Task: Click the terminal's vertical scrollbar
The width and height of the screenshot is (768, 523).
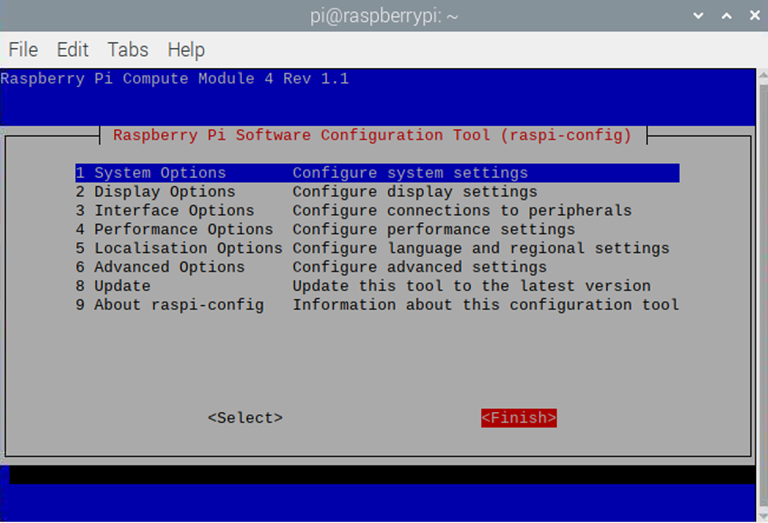Action: pyautogui.click(x=763, y=295)
